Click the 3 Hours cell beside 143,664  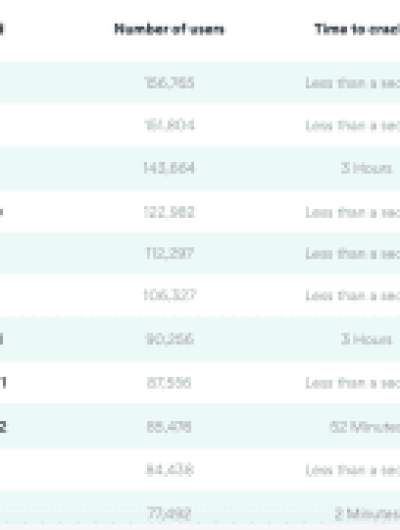pos(367,168)
